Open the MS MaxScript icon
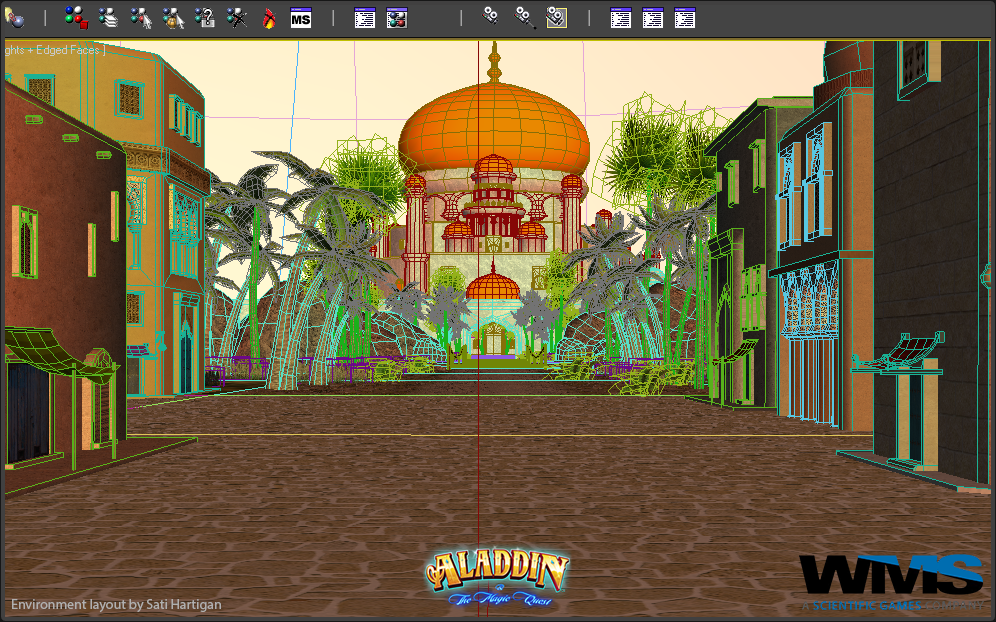Screen dimensions: 996x622 (300, 18)
